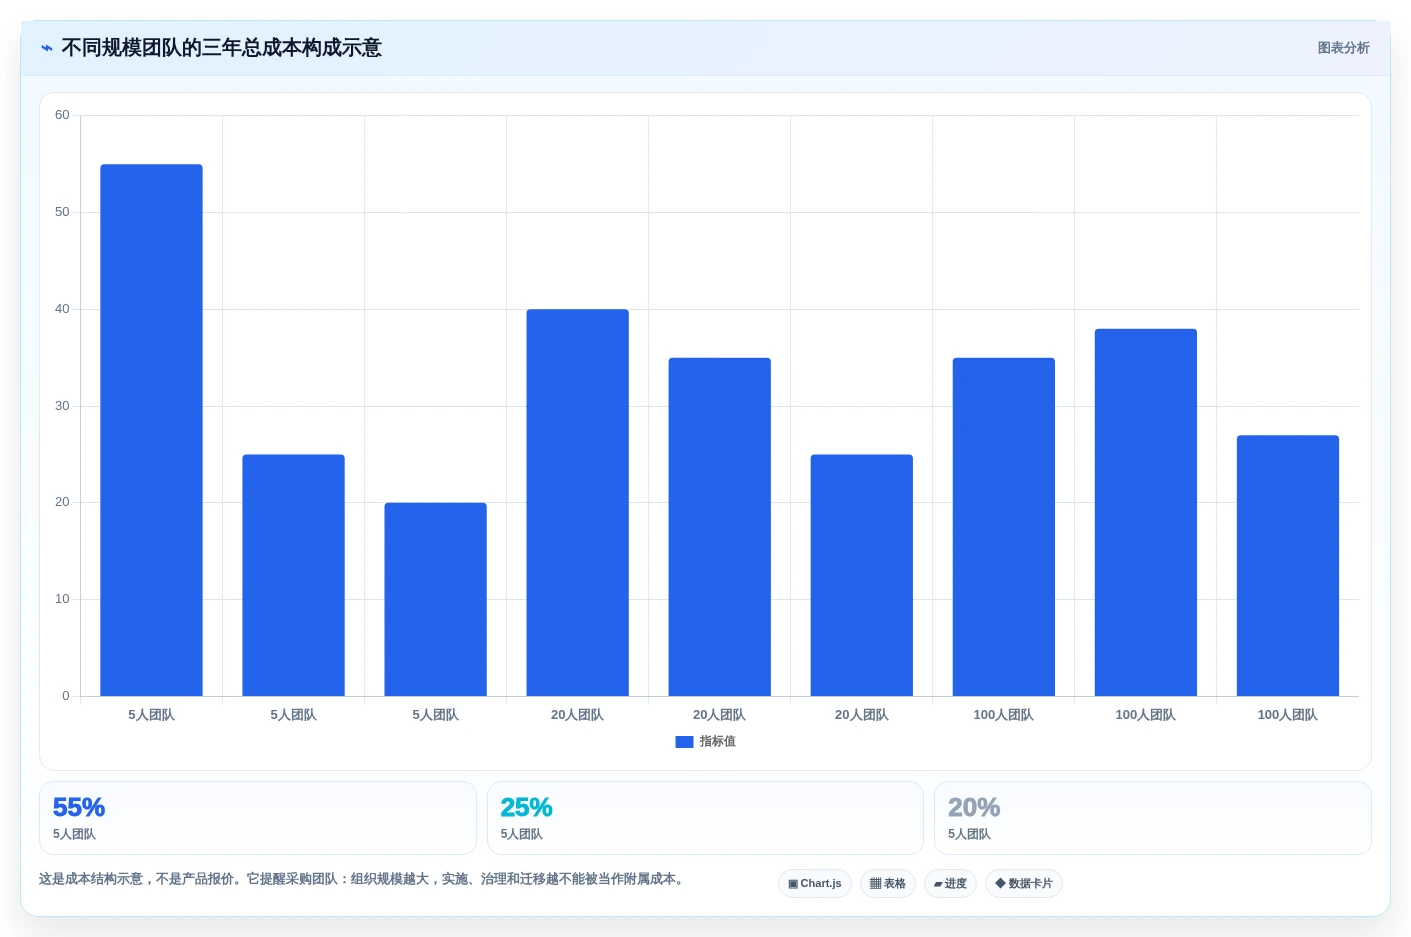Click the 5人团队 bar with value 25
This screenshot has width=1411, height=937.
(x=293, y=575)
